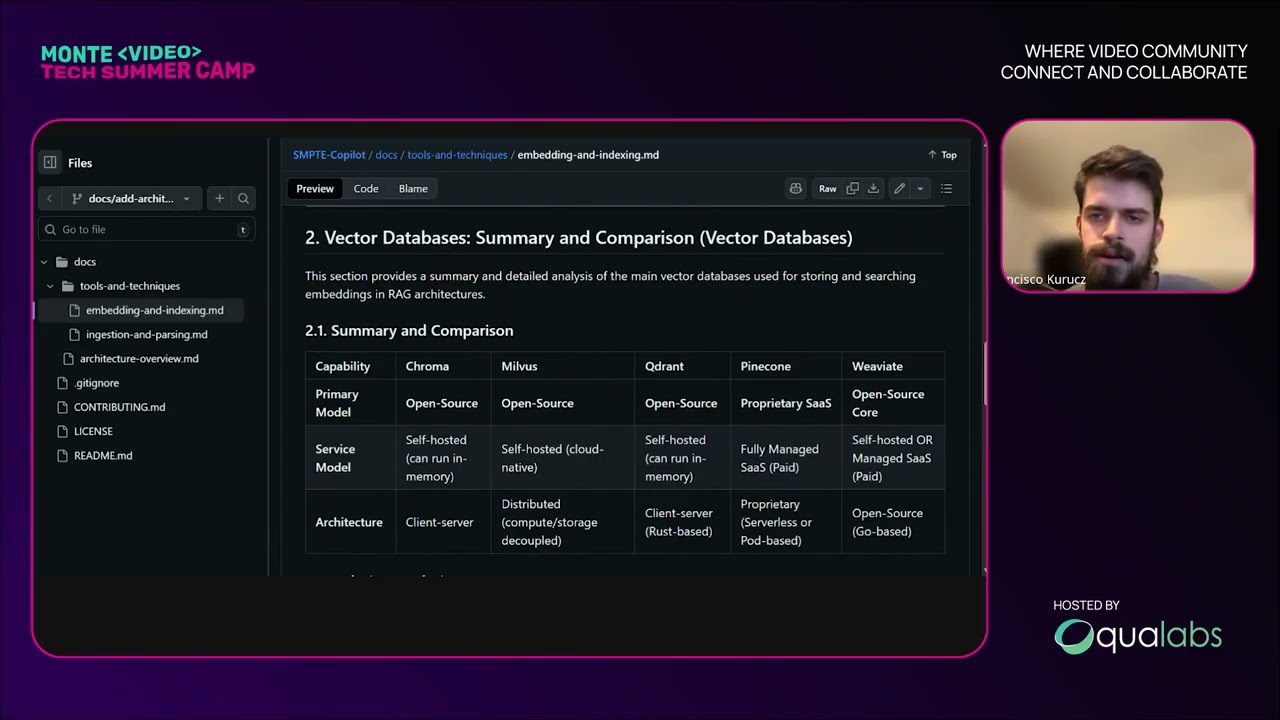Switch to the Blame tab
Image resolution: width=1280 pixels, height=720 pixels.
click(x=413, y=188)
